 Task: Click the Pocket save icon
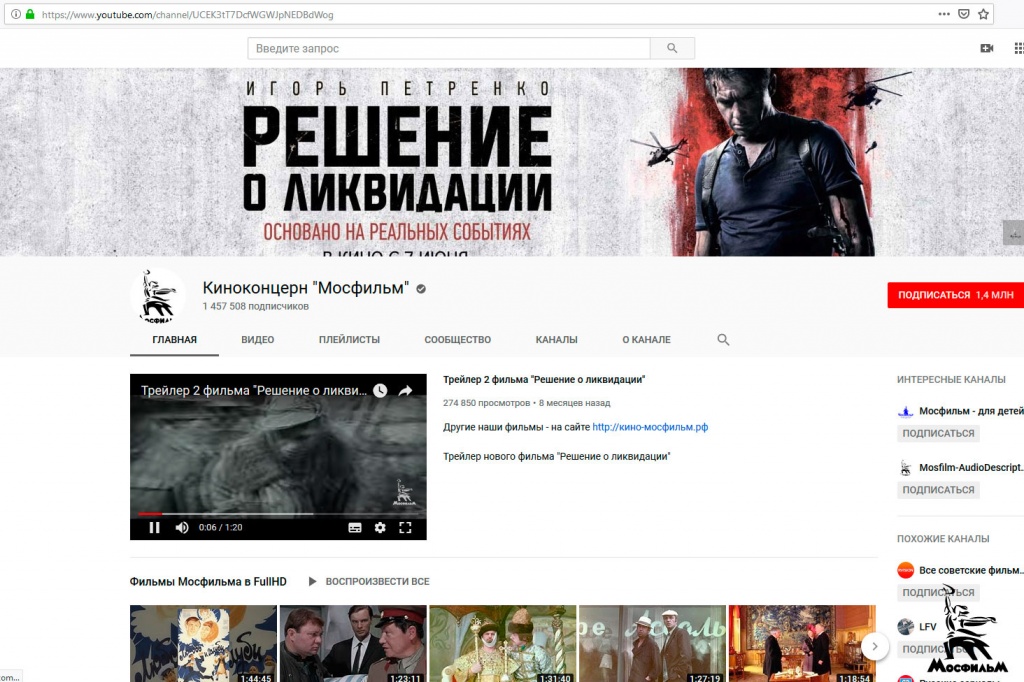tap(963, 14)
